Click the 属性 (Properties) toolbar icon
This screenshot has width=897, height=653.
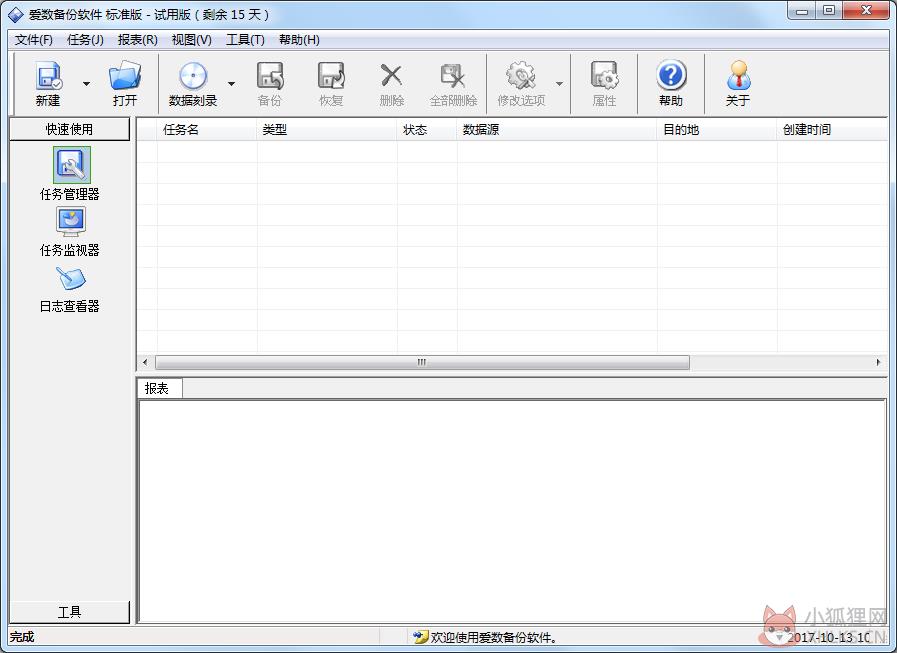[604, 76]
